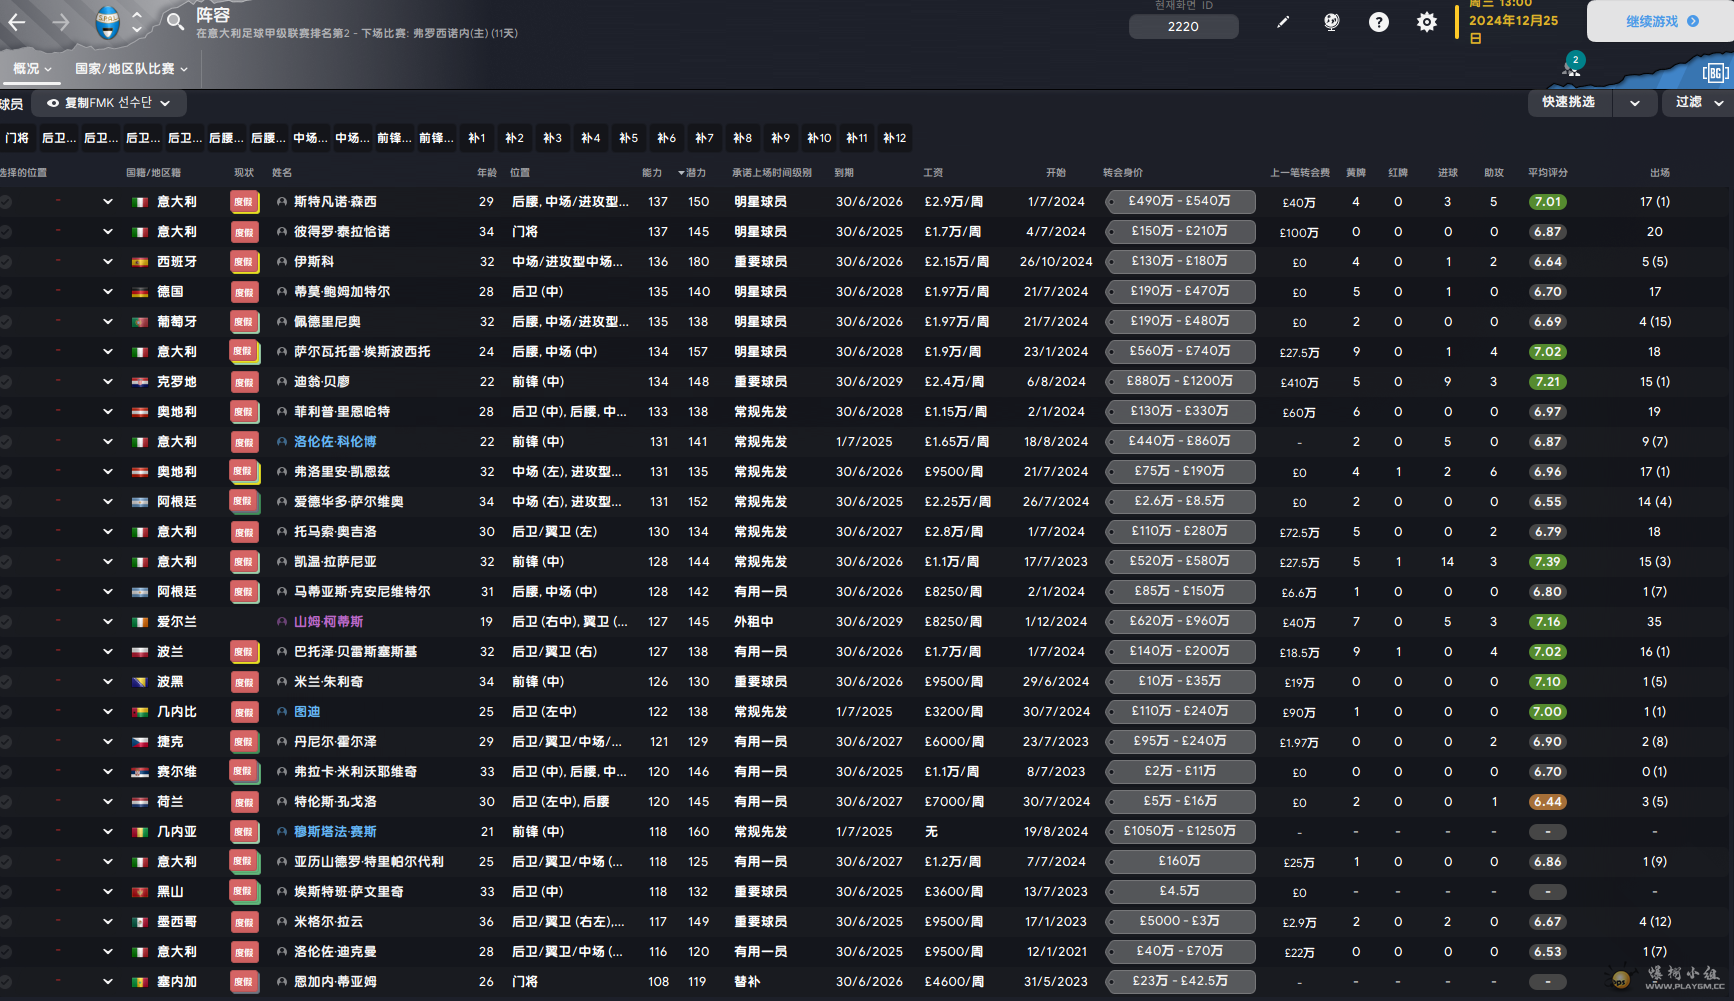Open the 国家/地区队比赛 tab
The height and width of the screenshot is (1001, 1734).
[131, 69]
